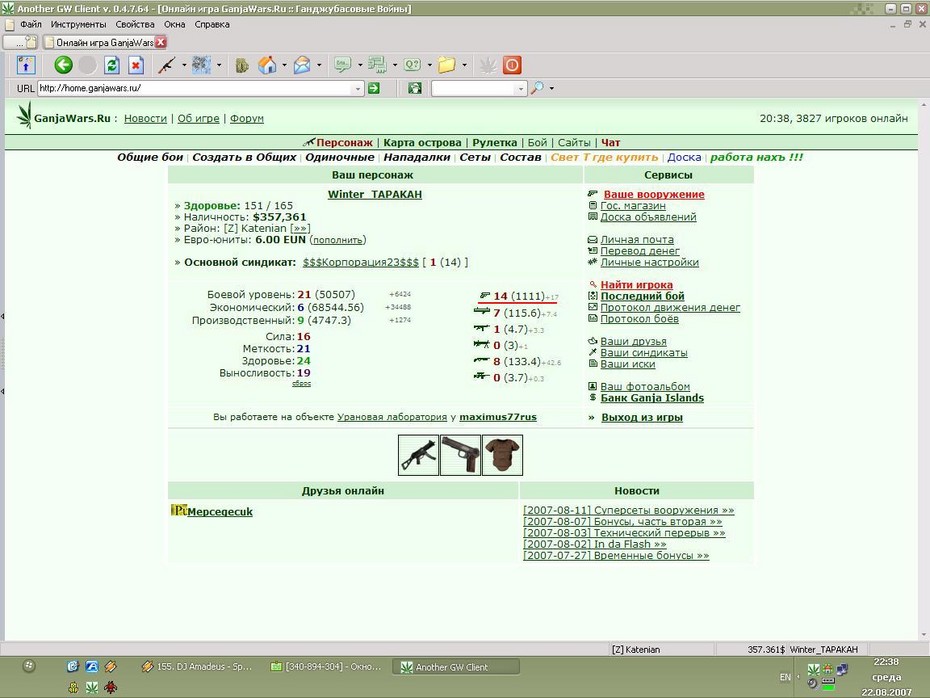Click the green back arrow toolbar icon
Viewport: 930px width, 698px height.
coord(63,65)
